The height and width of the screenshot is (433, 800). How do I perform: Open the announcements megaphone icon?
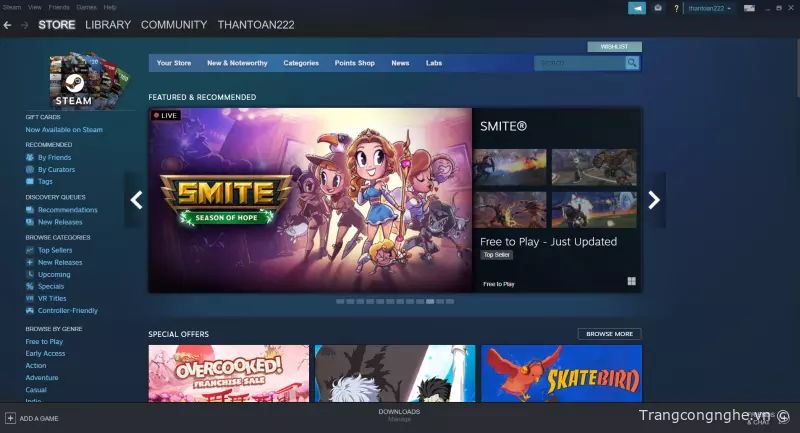(637, 8)
